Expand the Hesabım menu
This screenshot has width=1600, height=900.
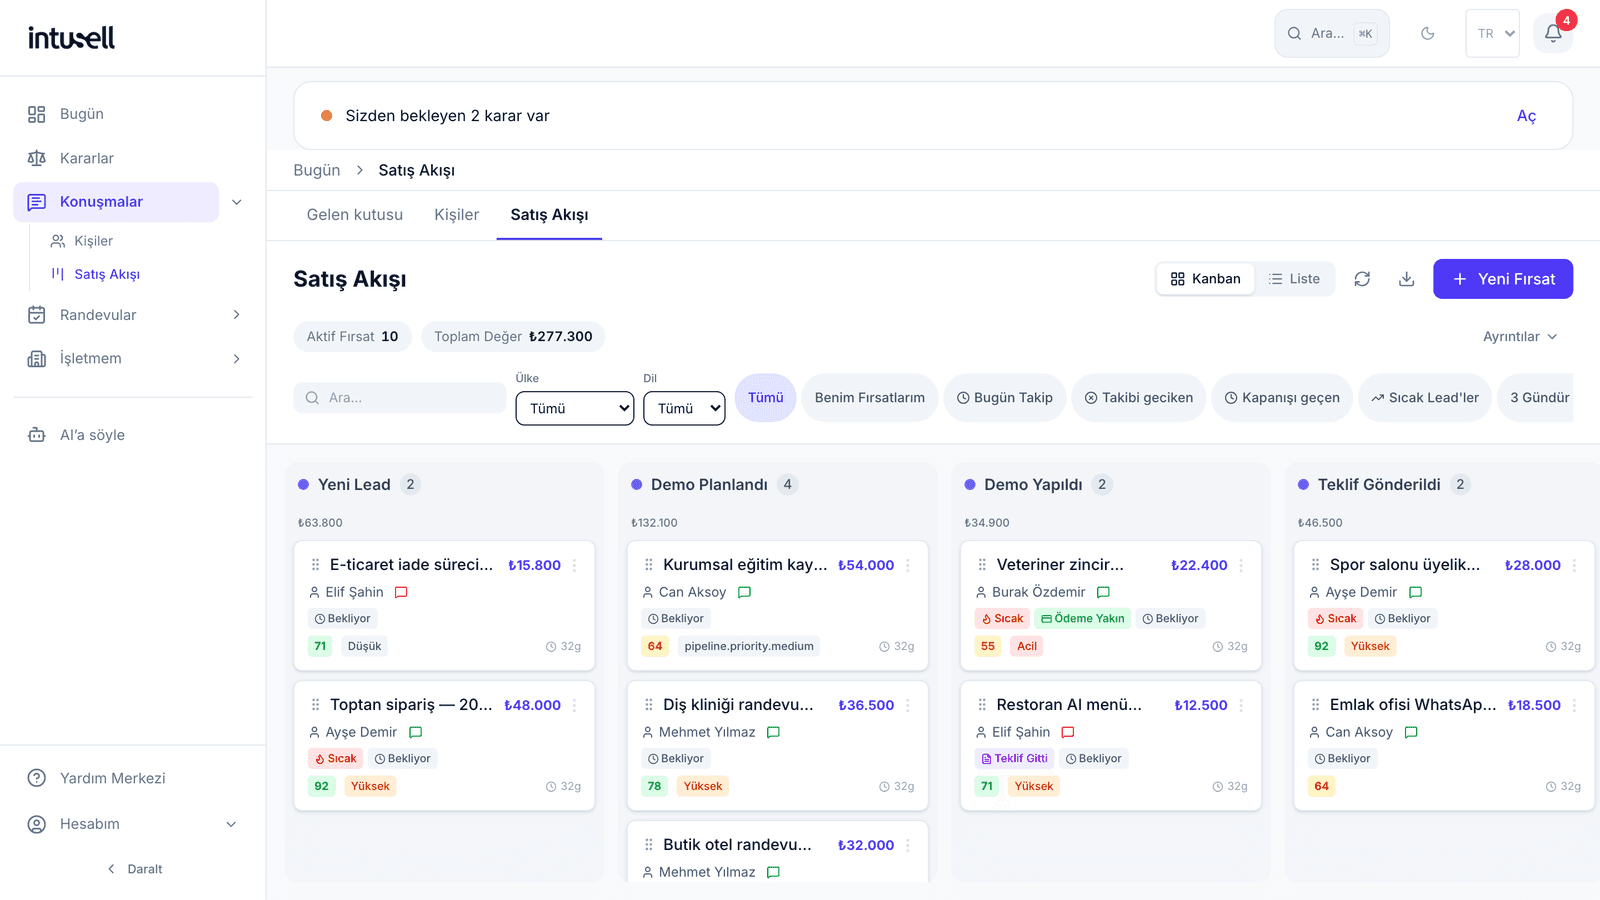[x=133, y=824]
